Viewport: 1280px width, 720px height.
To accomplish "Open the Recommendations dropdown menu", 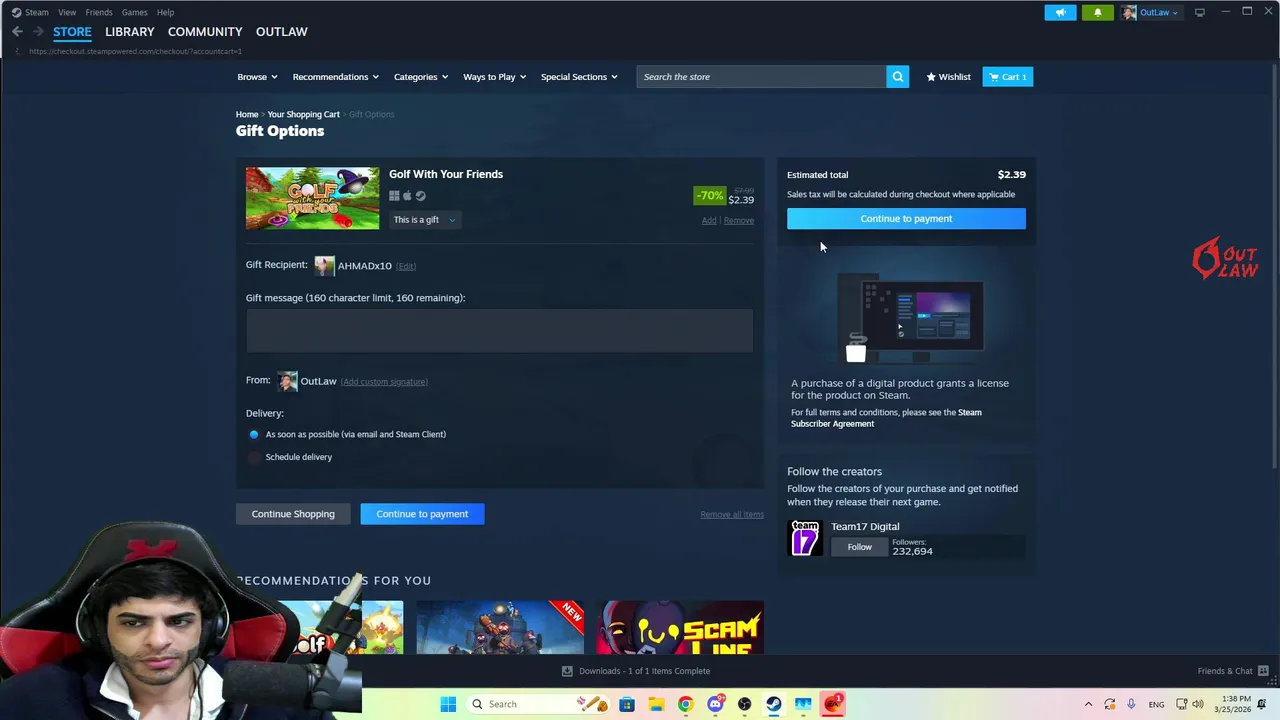I will click(x=335, y=77).
